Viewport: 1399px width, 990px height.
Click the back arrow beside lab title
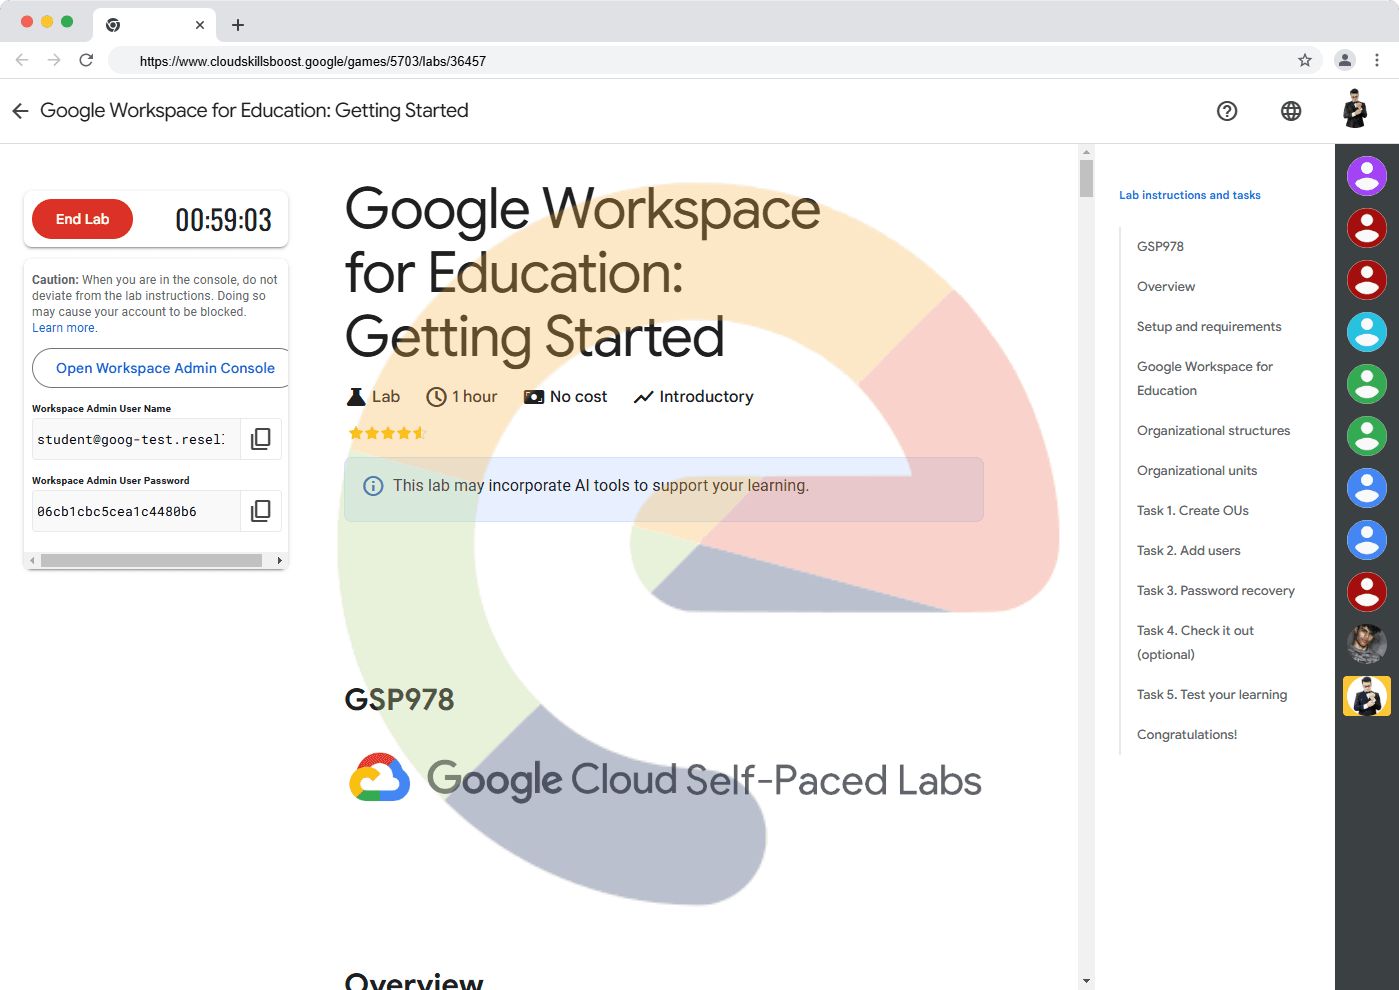tap(20, 111)
